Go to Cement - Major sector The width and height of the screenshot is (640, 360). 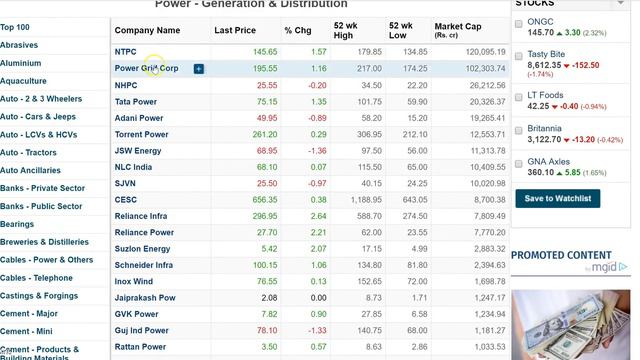point(29,313)
